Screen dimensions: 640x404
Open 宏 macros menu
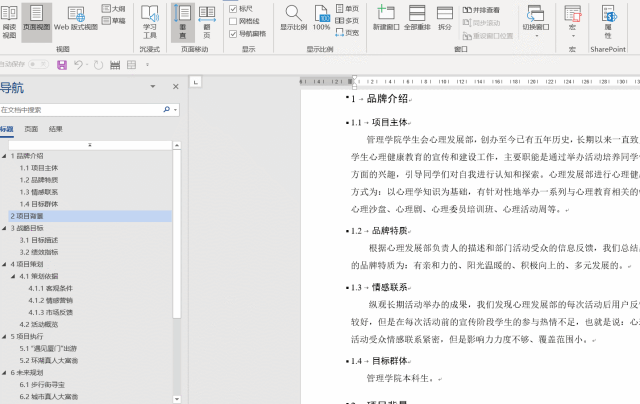[x=572, y=21]
